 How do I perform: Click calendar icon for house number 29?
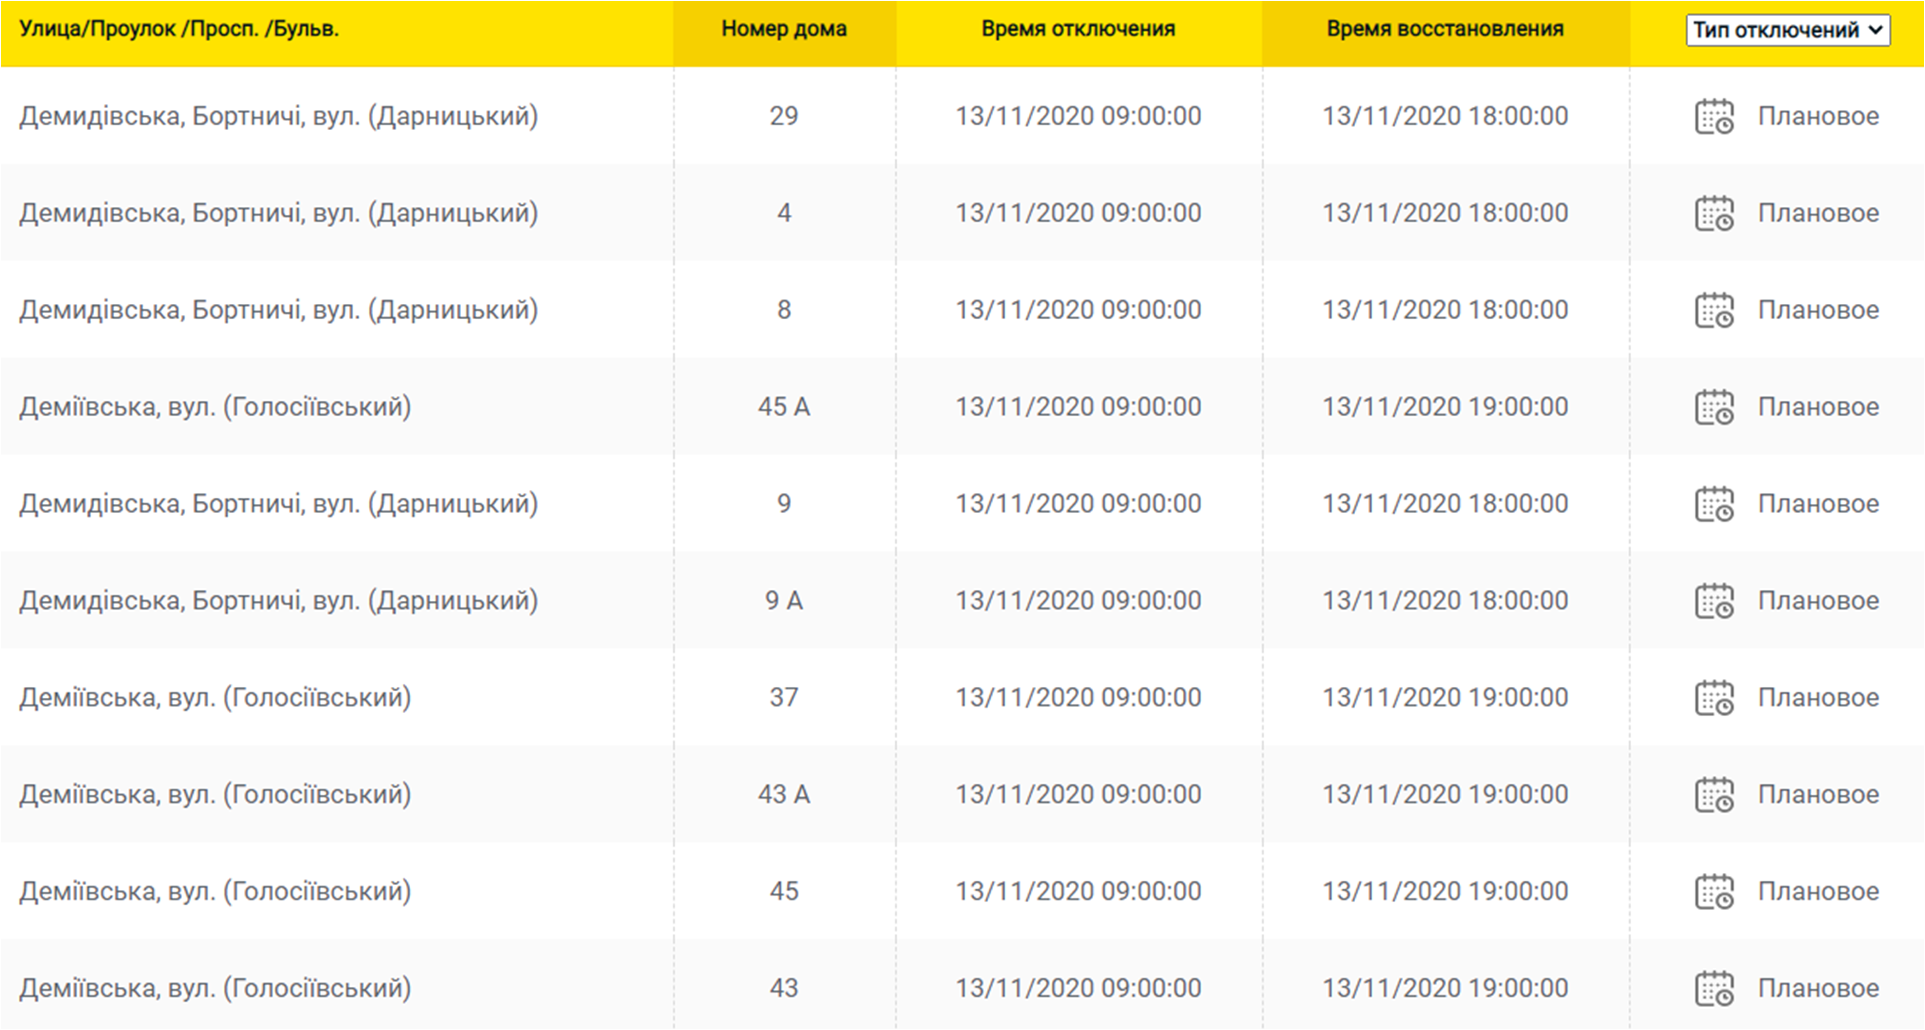point(1714,117)
